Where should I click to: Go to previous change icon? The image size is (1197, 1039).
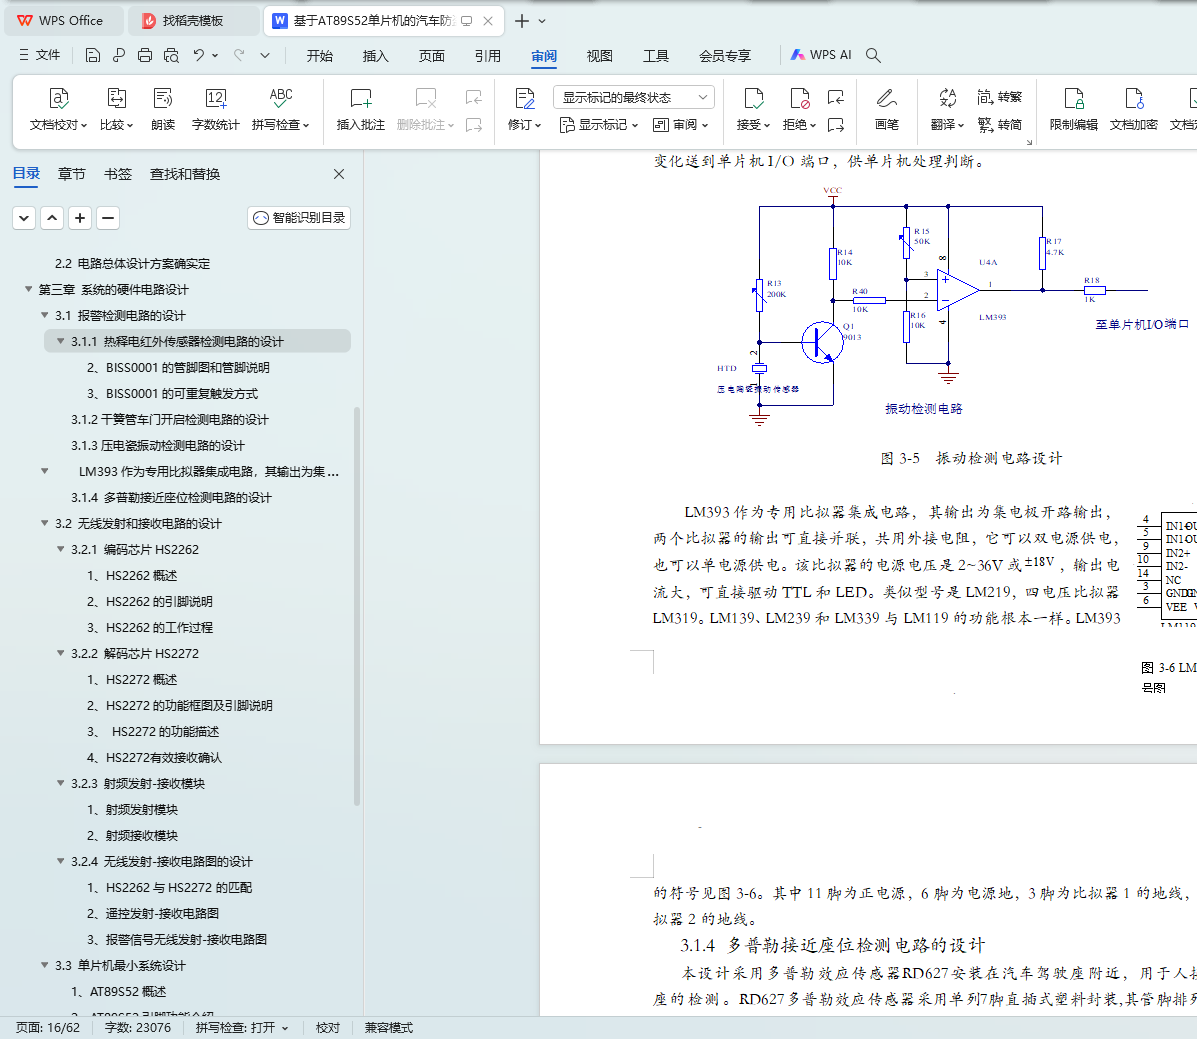(836, 97)
